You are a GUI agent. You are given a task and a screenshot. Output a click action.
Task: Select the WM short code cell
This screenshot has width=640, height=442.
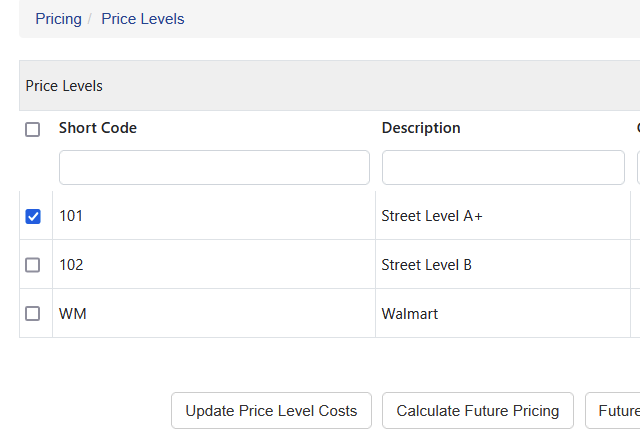click(x=214, y=313)
